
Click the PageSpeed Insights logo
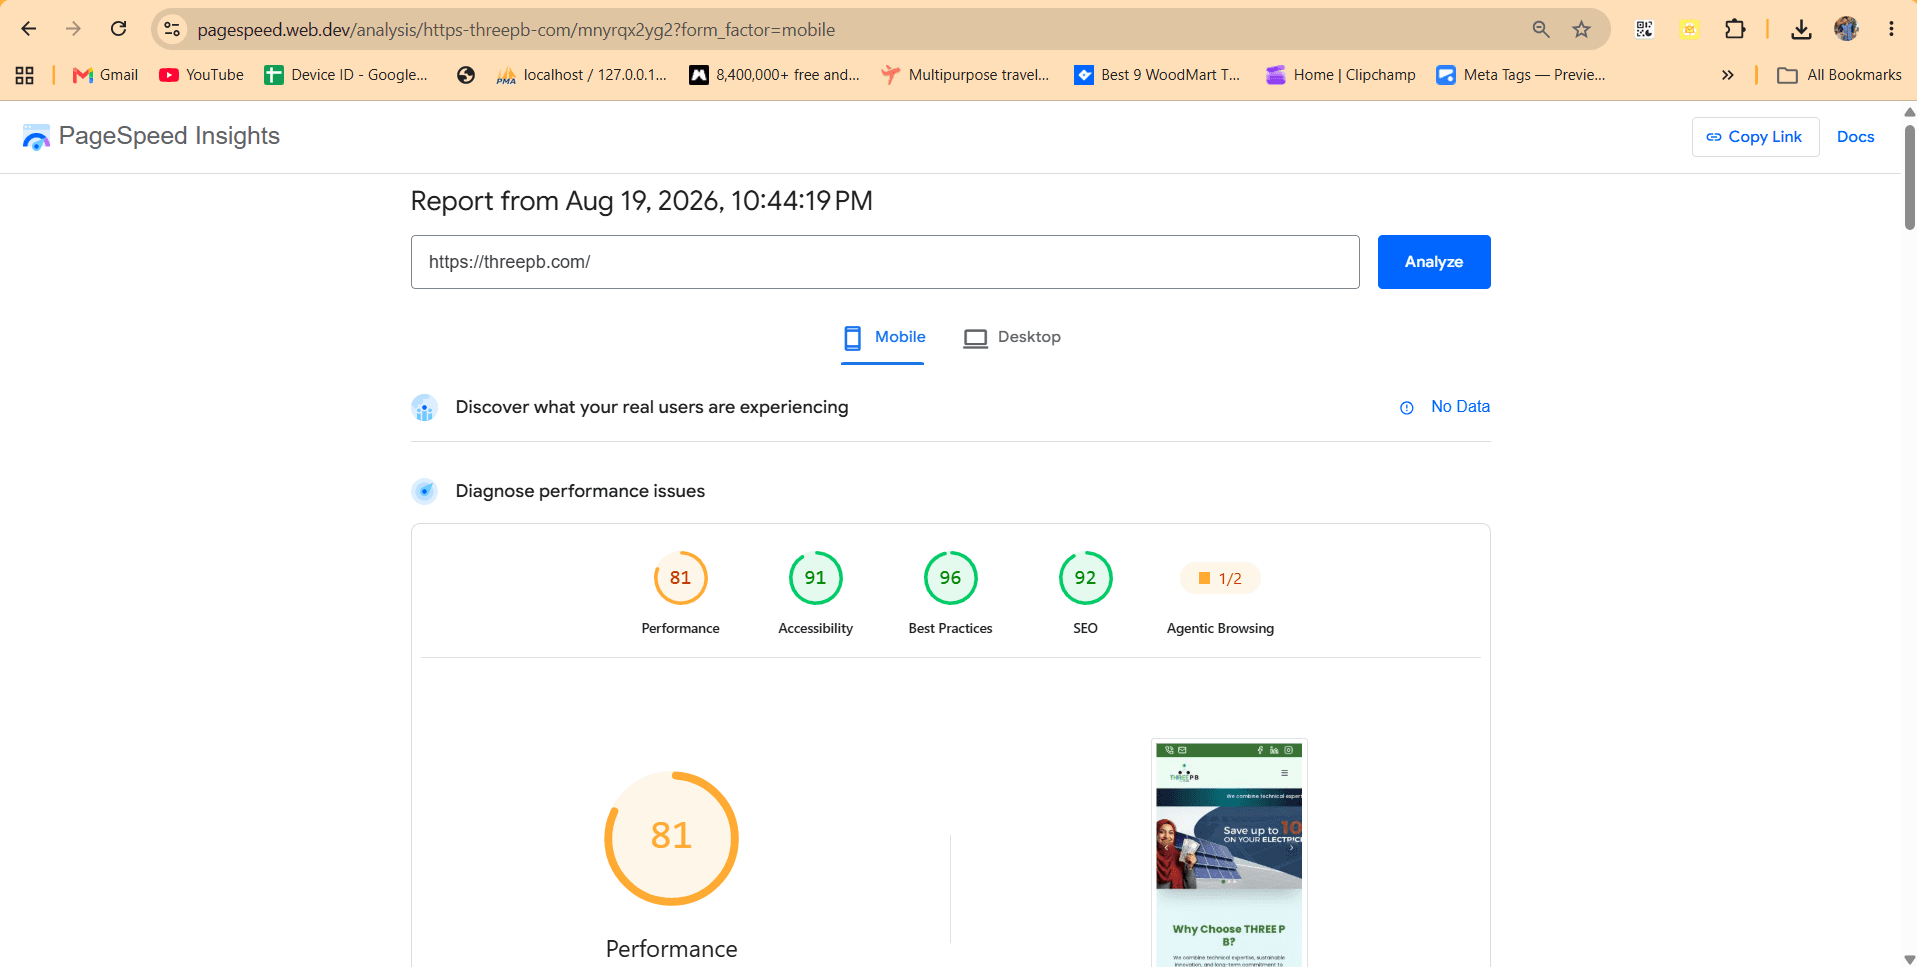click(x=151, y=136)
